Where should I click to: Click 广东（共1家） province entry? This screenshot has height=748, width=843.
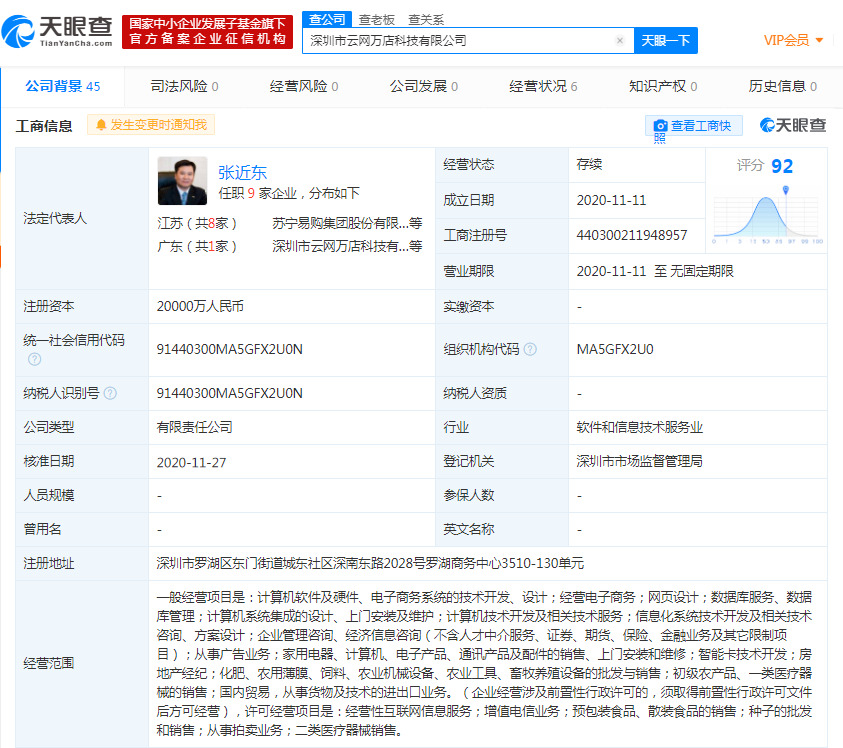click(197, 246)
